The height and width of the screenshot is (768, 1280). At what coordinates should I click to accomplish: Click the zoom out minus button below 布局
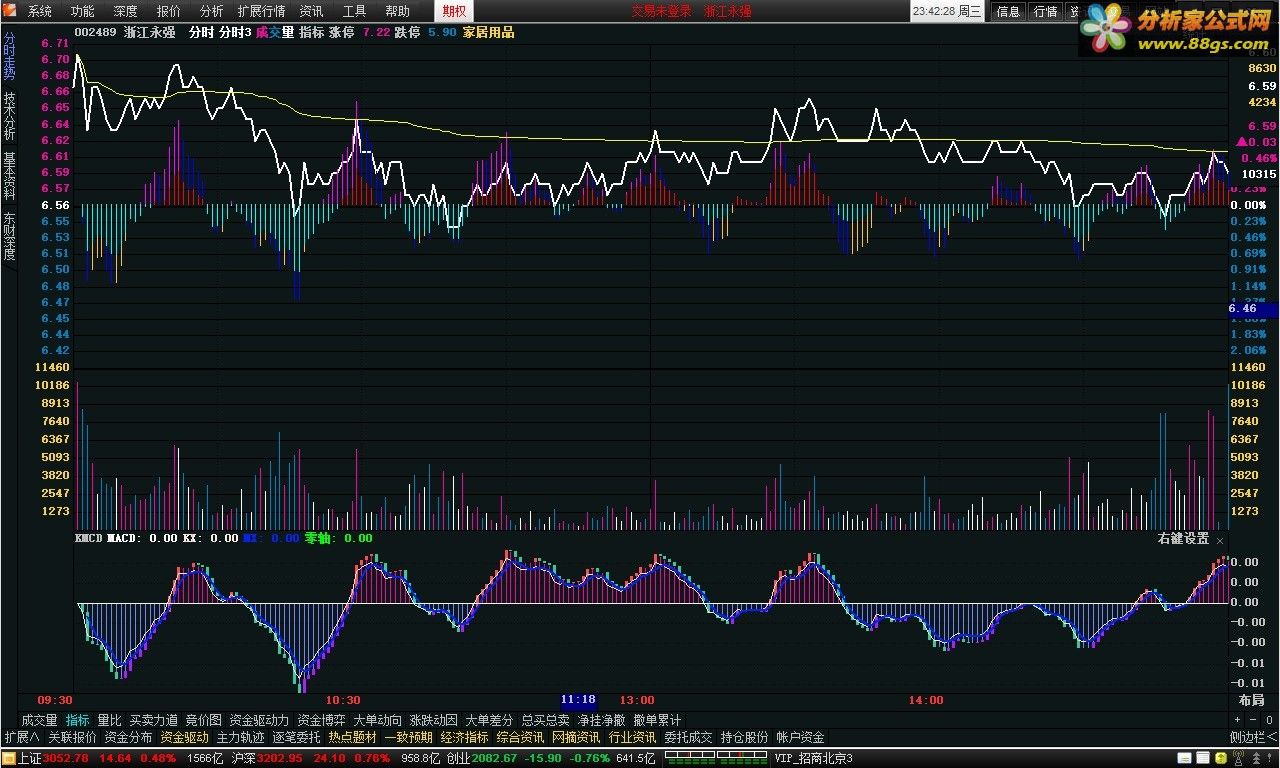click(x=1253, y=720)
